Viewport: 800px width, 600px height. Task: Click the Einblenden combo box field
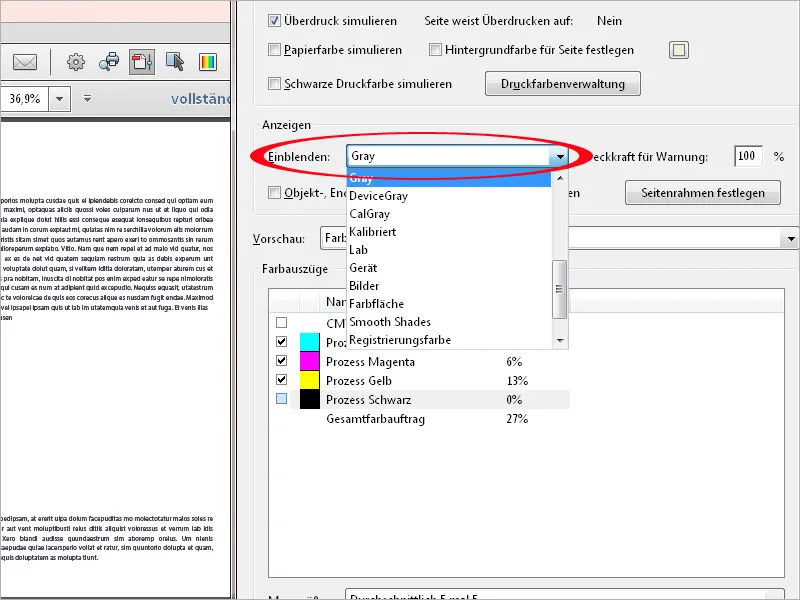click(x=458, y=156)
